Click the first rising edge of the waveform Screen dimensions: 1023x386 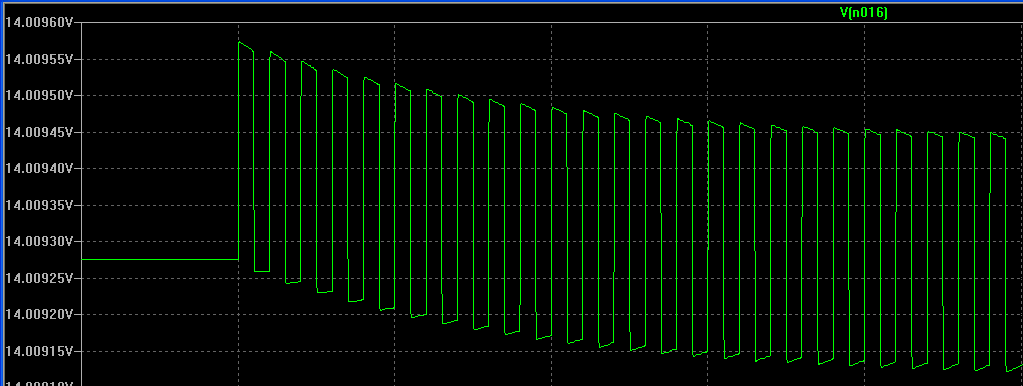pos(239,151)
